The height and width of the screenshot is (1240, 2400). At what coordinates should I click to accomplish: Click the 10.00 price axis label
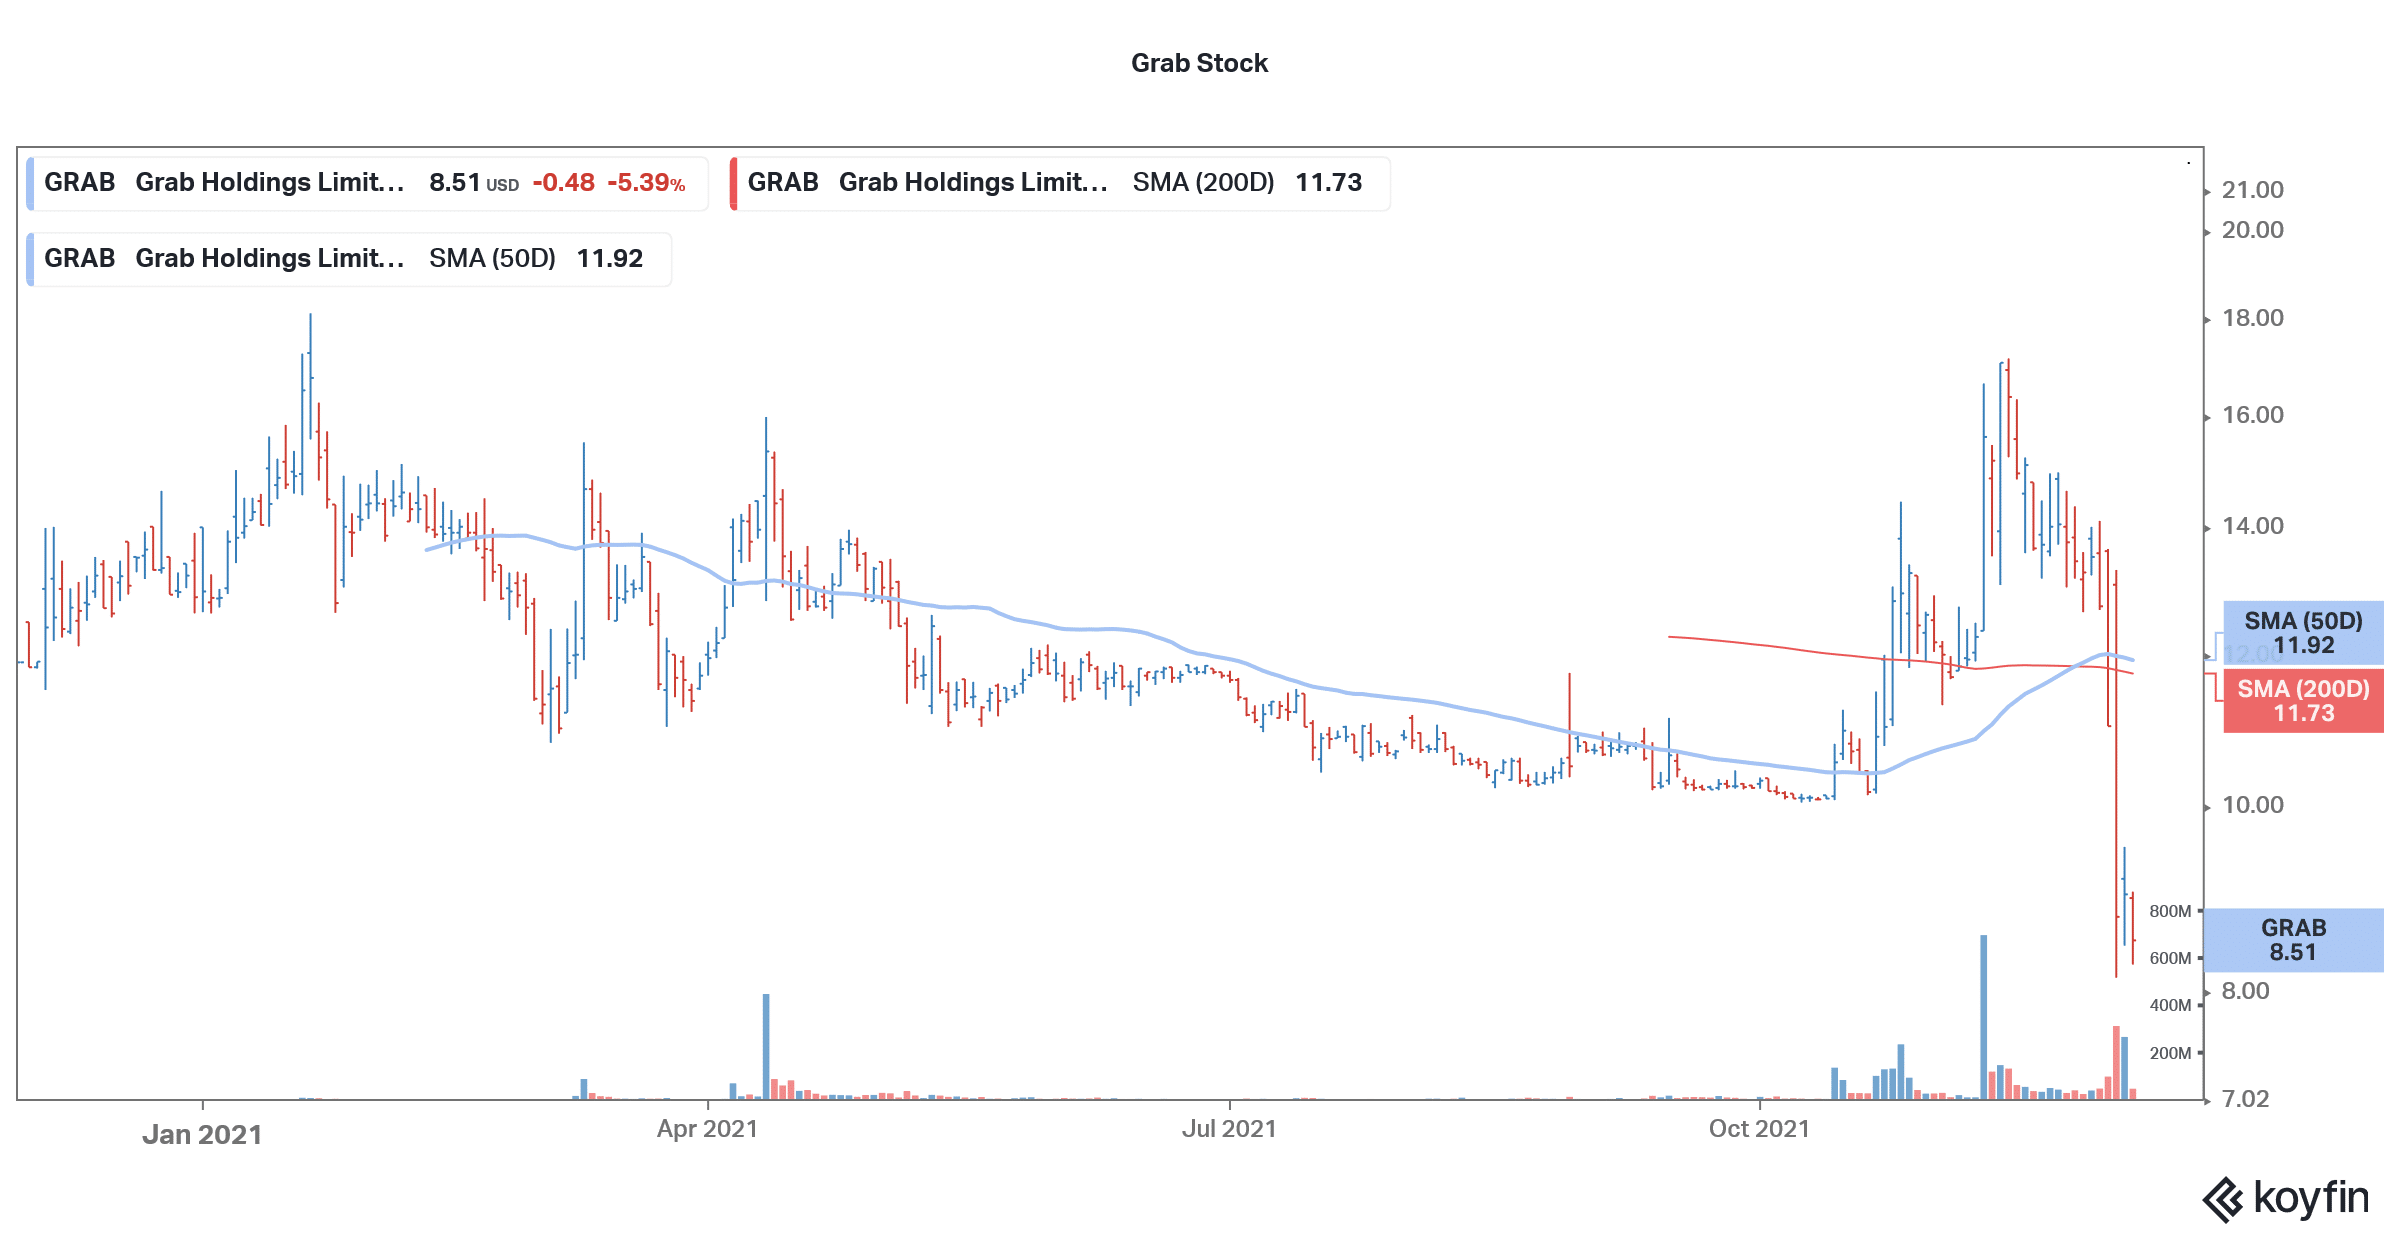[2252, 805]
